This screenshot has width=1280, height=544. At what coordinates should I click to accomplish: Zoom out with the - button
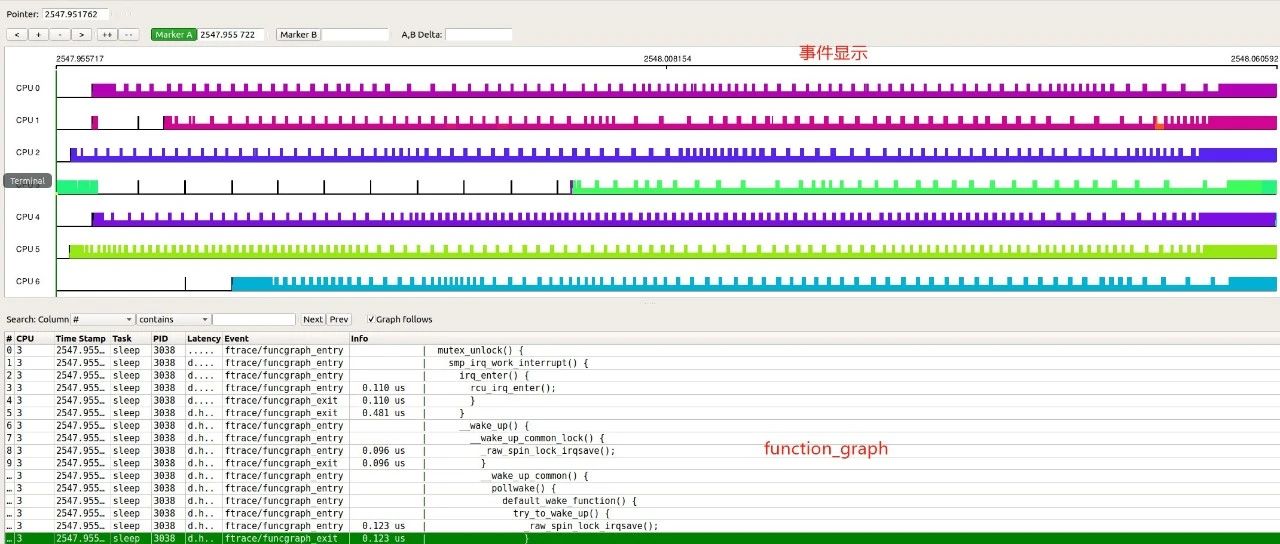[60, 34]
